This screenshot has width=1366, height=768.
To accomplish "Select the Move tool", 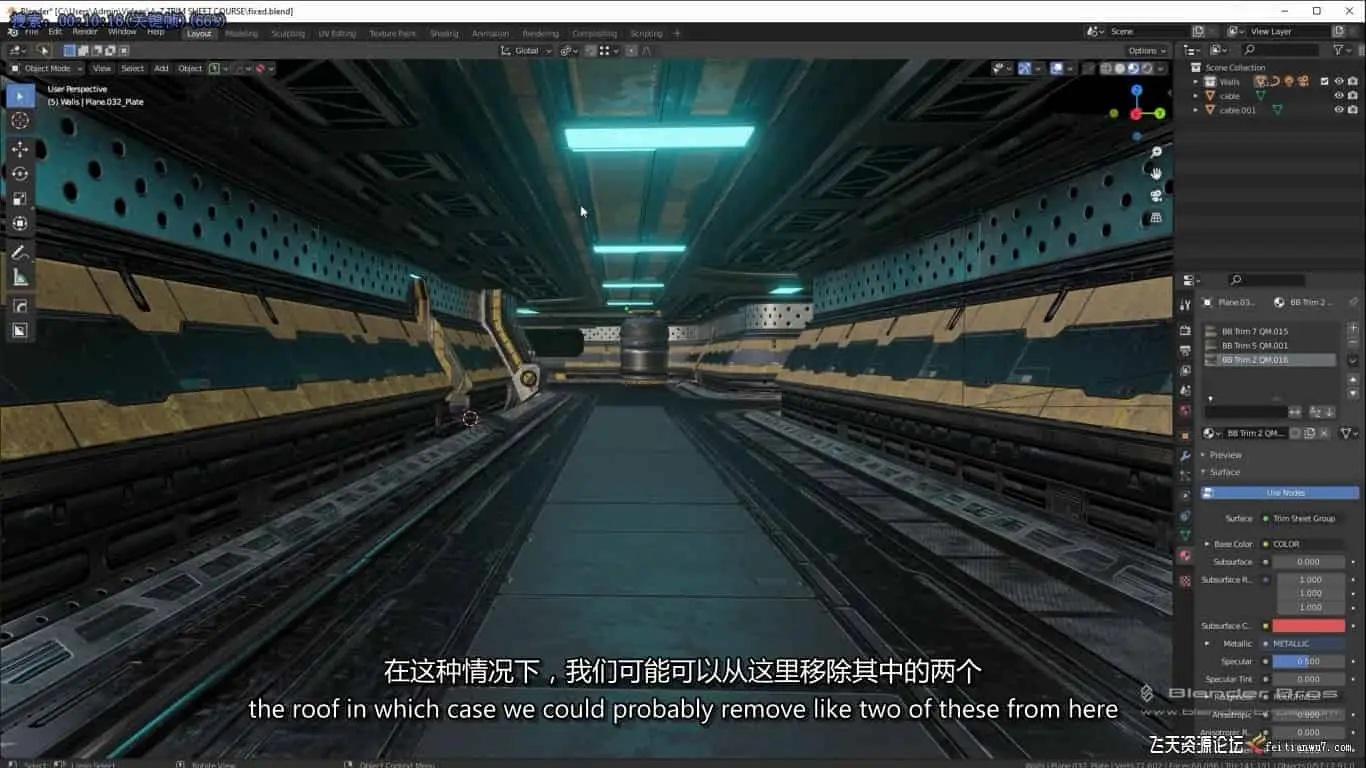I will click(x=20, y=149).
